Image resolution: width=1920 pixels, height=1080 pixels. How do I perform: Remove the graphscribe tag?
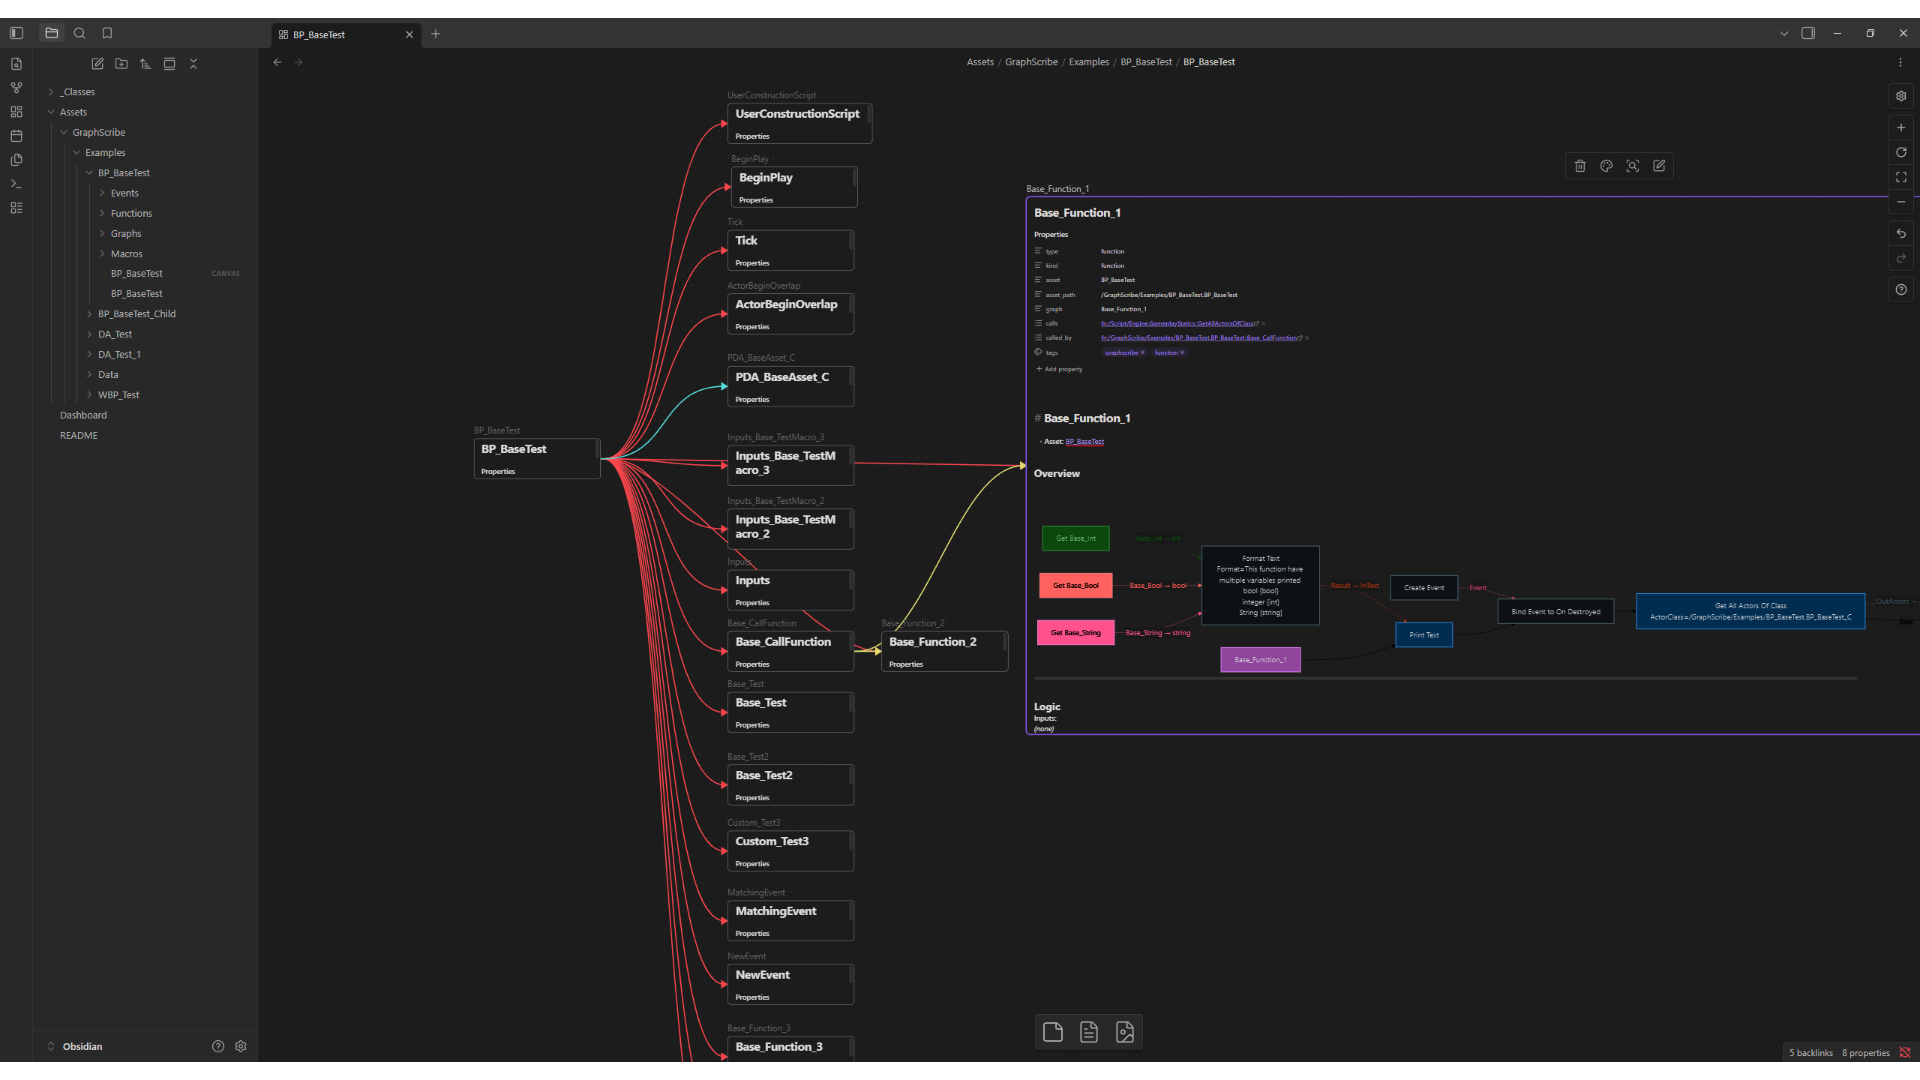coord(1143,353)
